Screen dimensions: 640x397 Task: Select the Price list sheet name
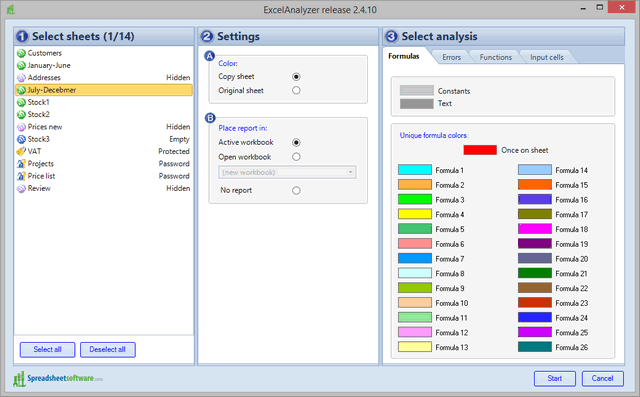(41, 176)
